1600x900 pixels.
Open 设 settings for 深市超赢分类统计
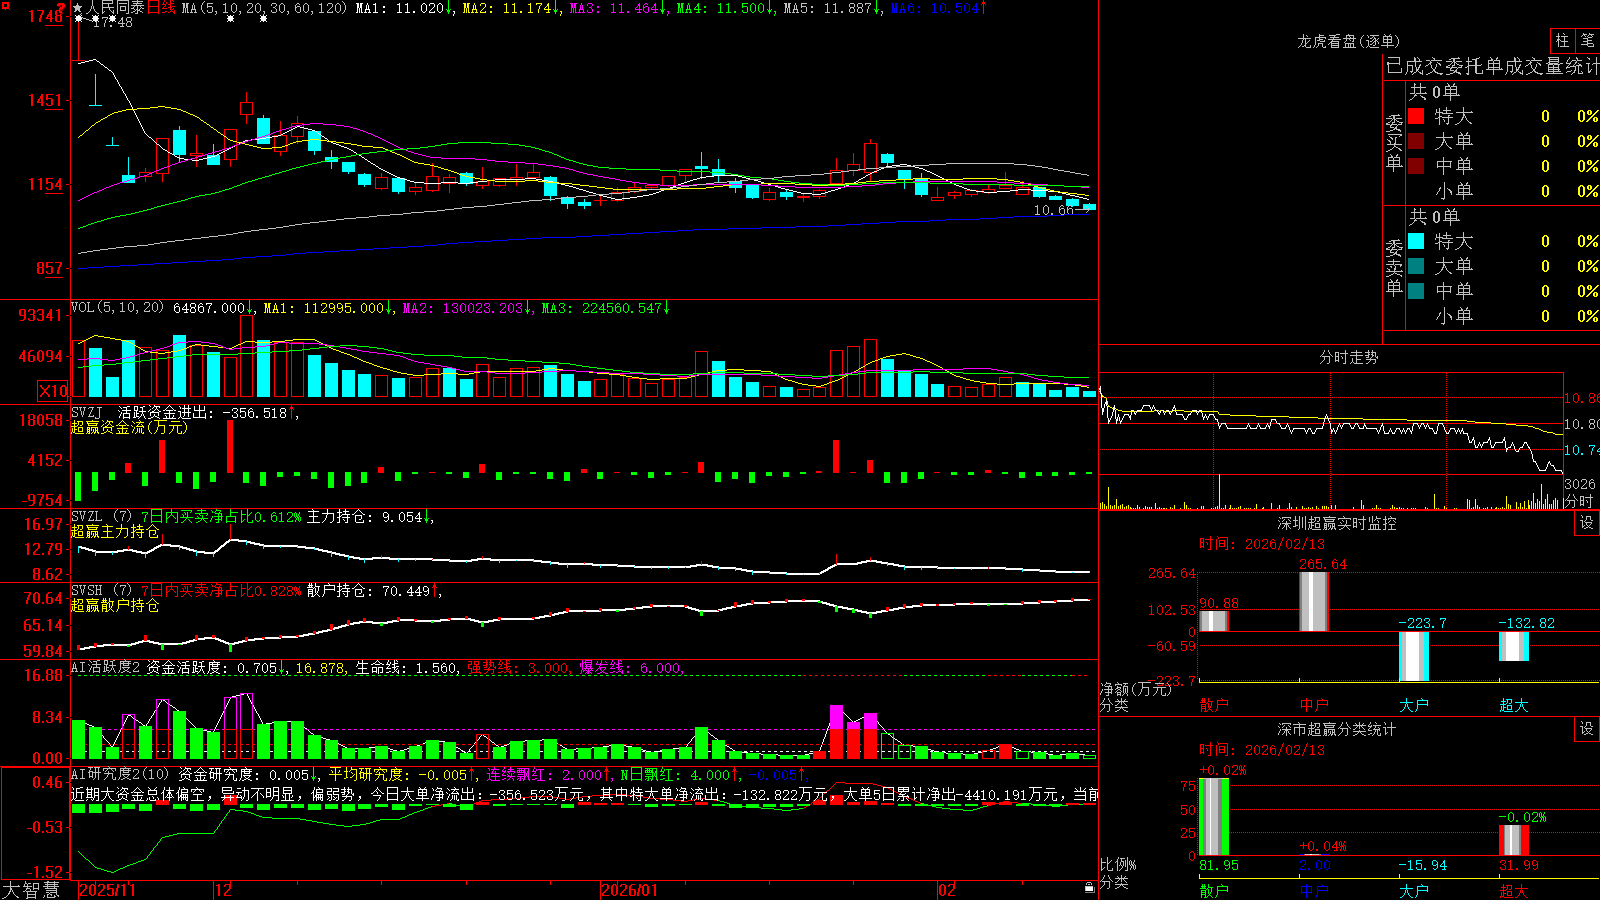(1587, 729)
